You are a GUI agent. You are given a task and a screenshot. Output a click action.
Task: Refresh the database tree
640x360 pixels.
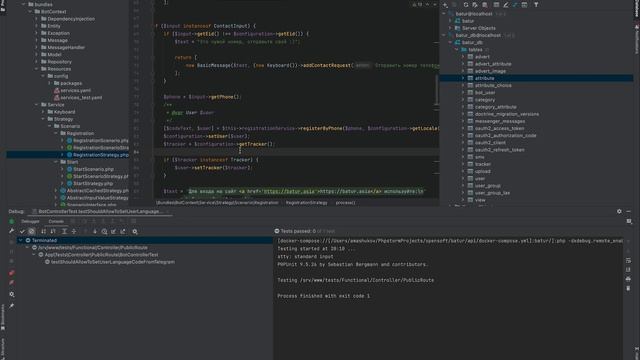point(466,5)
